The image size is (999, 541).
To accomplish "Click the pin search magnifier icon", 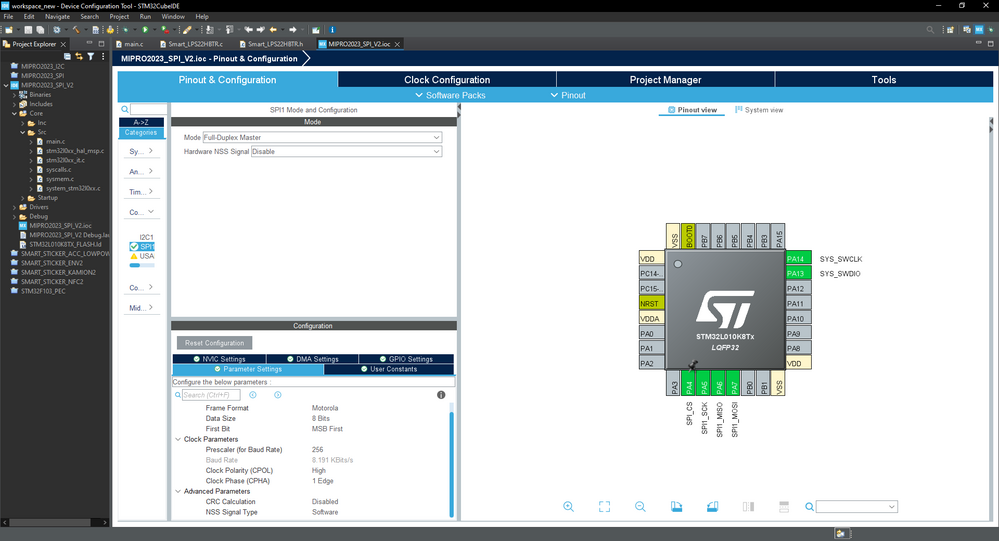I will 809,507.
